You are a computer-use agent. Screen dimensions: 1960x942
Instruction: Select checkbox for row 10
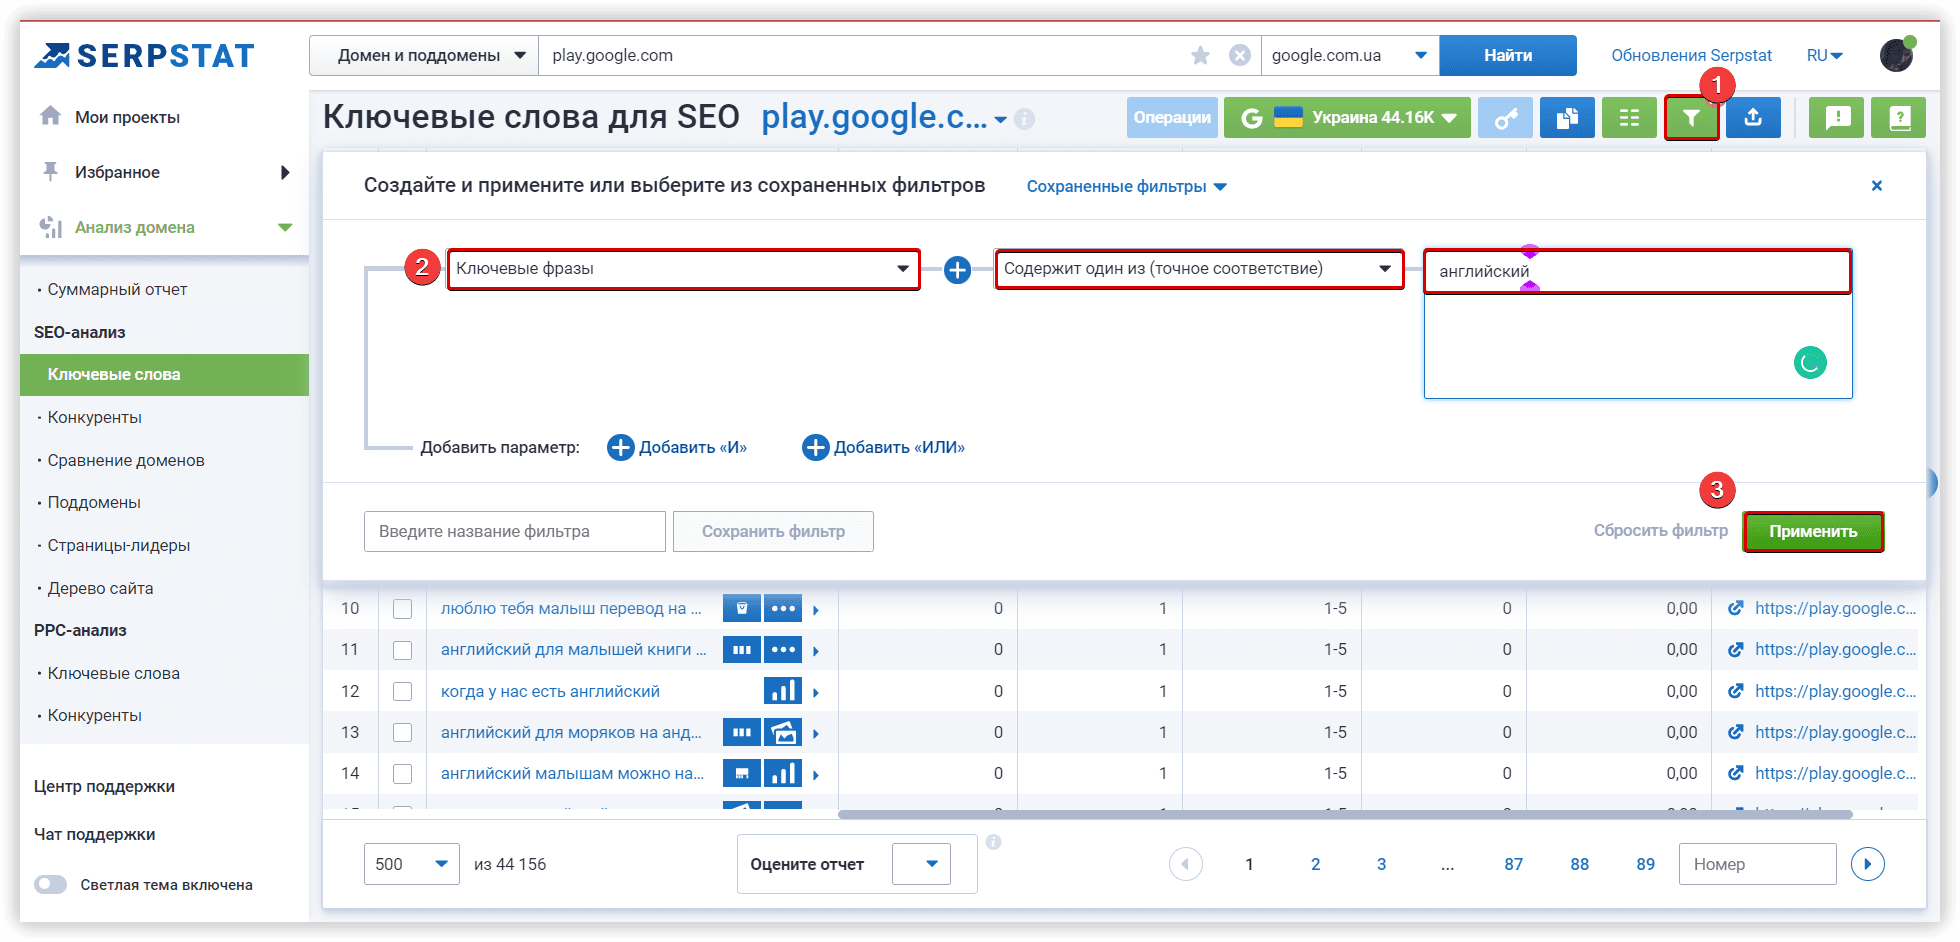pyautogui.click(x=403, y=609)
